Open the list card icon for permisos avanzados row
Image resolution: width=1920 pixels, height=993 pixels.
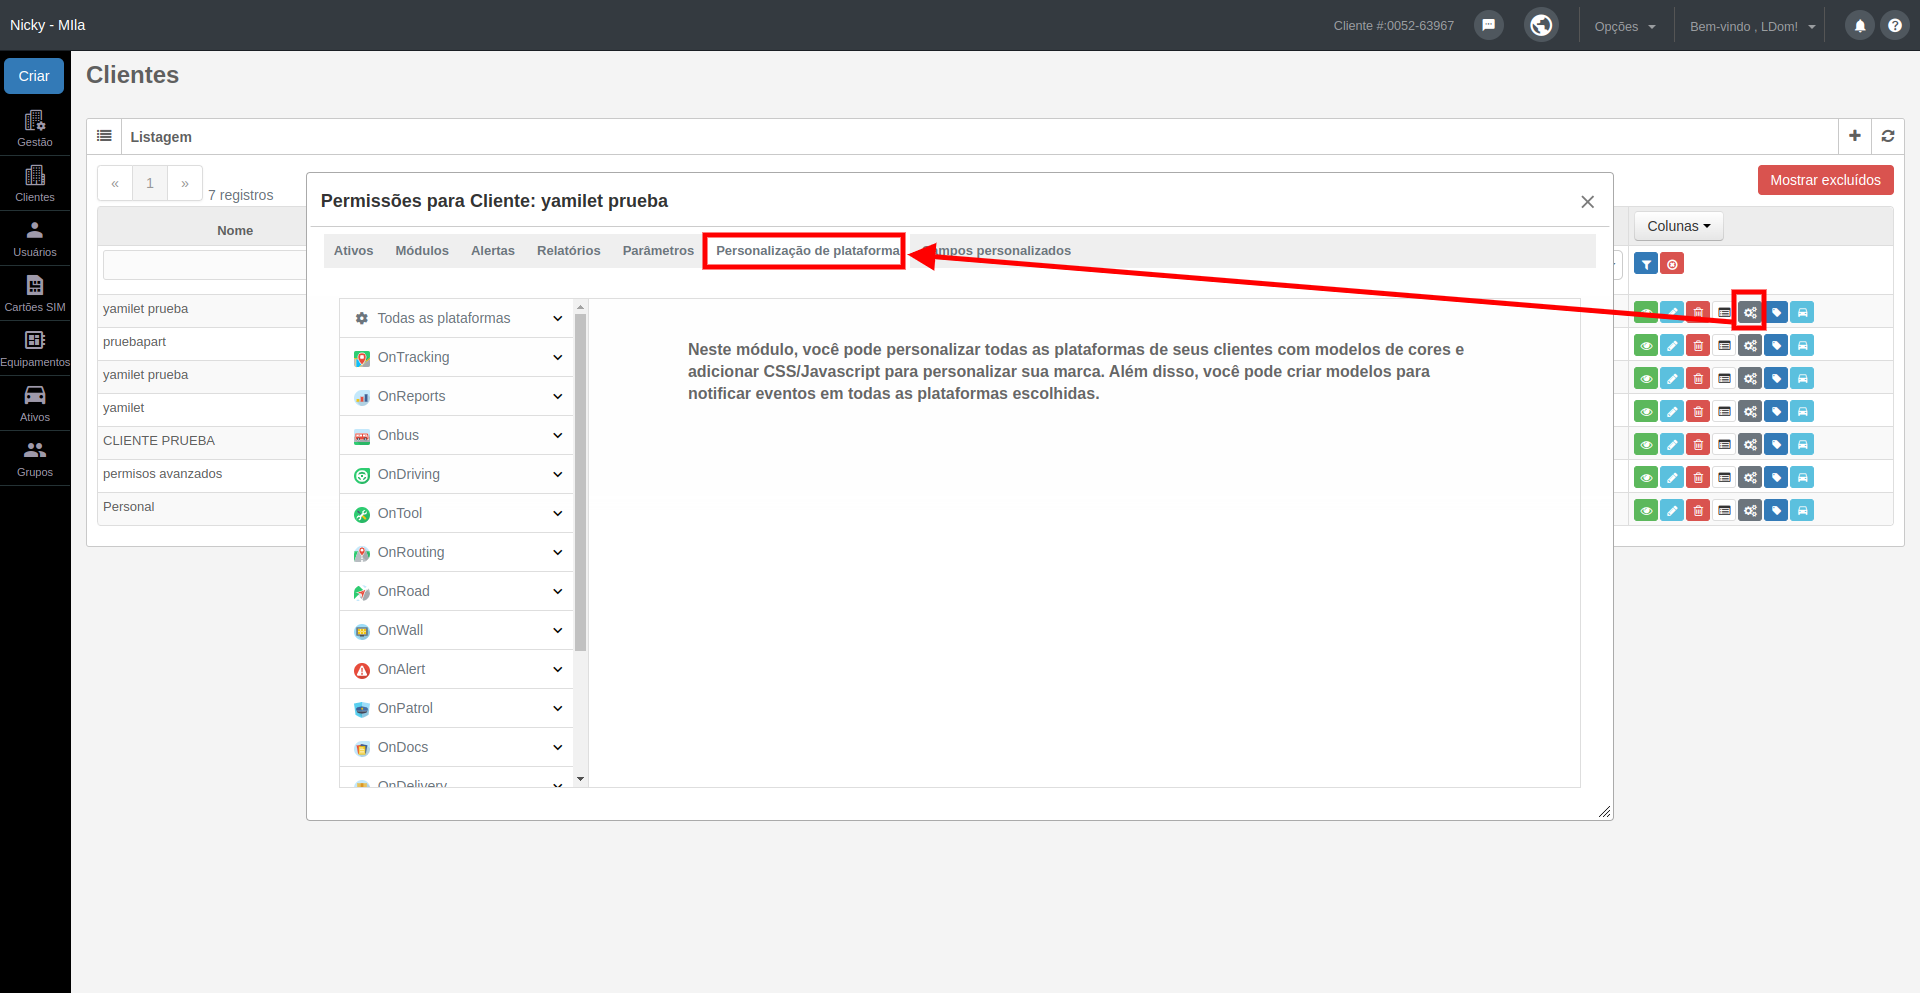(x=1724, y=478)
